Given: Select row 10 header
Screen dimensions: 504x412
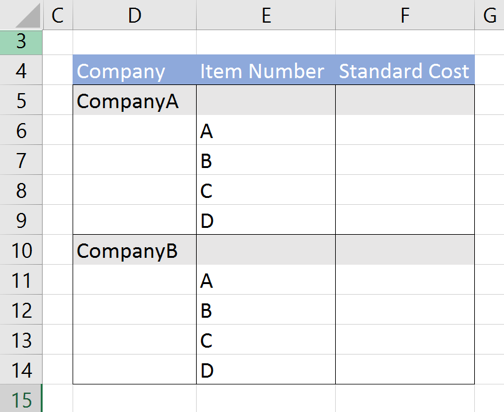Looking at the screenshot, I should 21,250.
